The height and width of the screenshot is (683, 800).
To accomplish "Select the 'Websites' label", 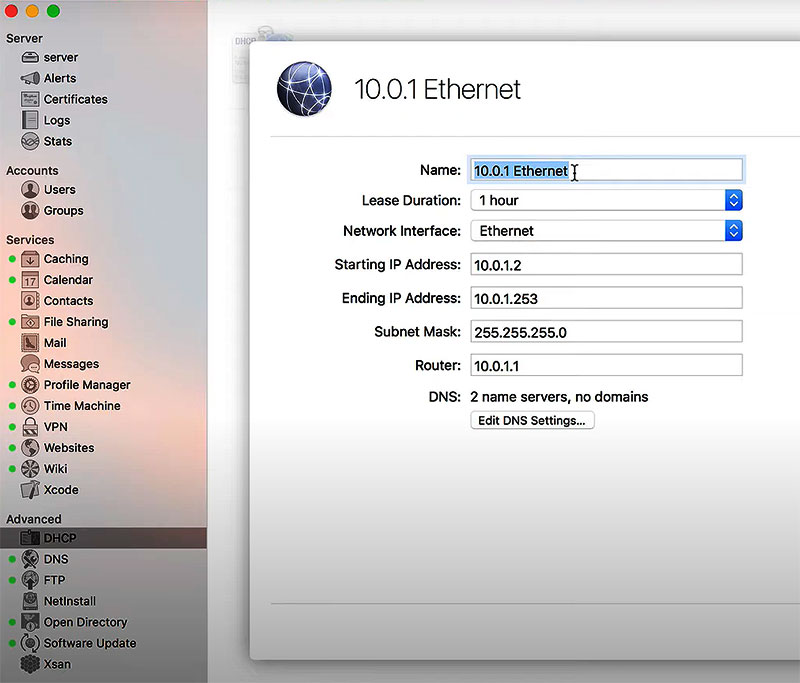I will (69, 448).
